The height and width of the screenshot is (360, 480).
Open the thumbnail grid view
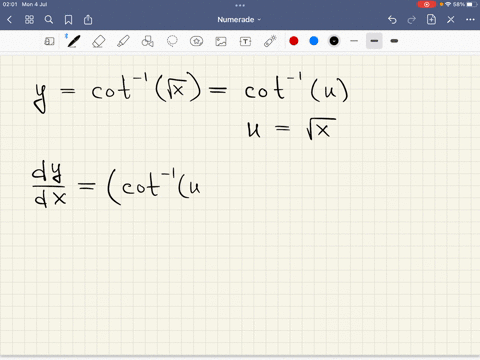click(29, 20)
